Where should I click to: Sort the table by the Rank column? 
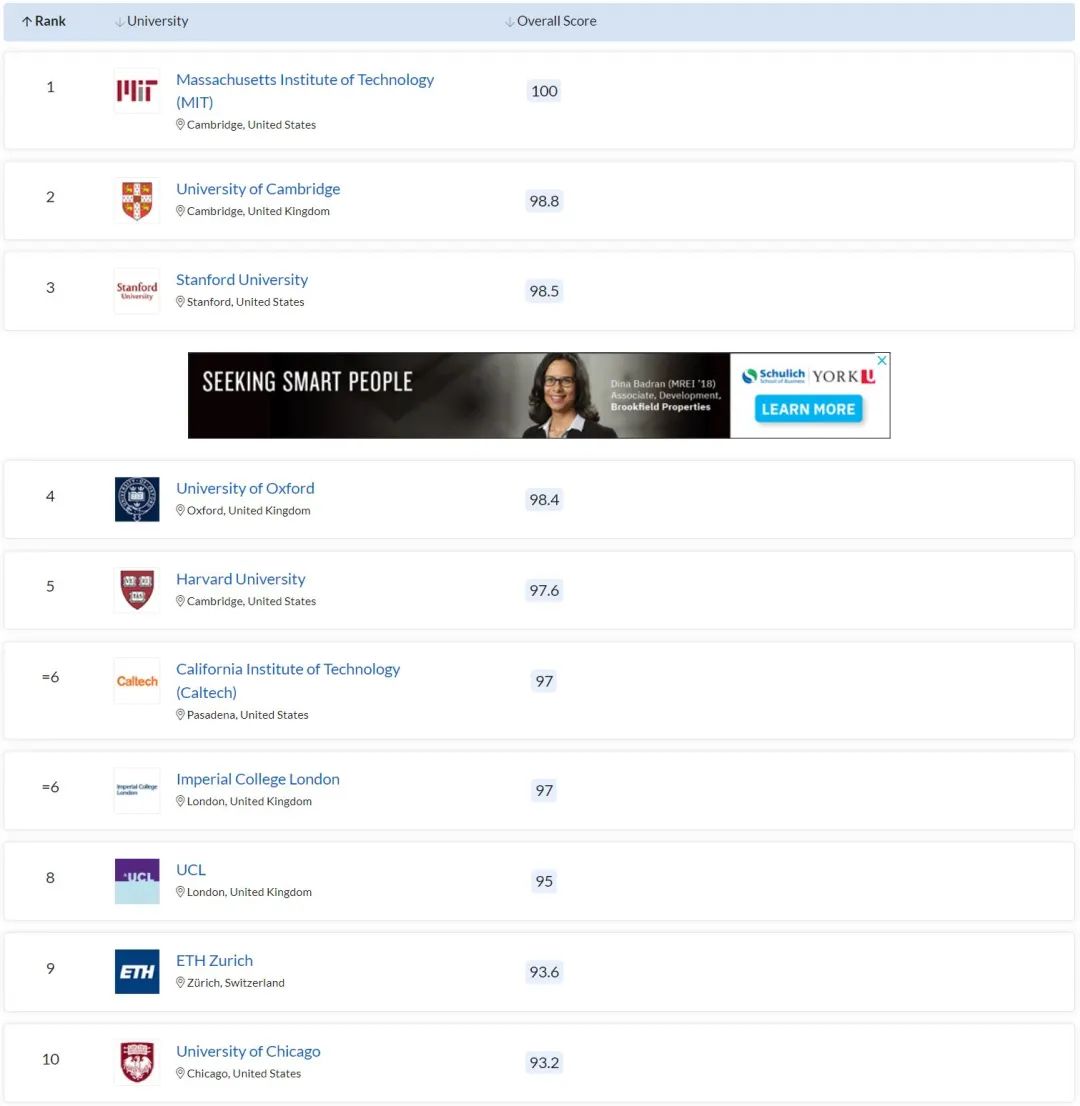[x=44, y=21]
